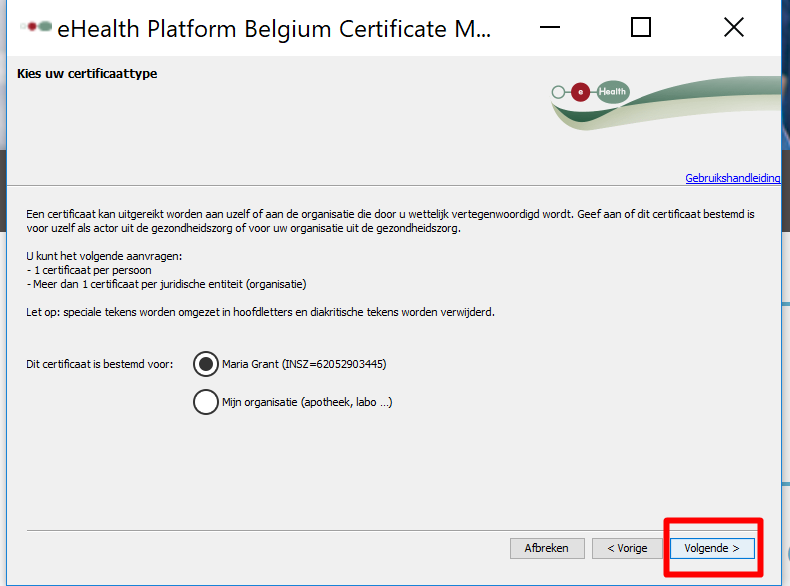Click the 'U kunt het volgende aanvragen:' text

point(104,256)
